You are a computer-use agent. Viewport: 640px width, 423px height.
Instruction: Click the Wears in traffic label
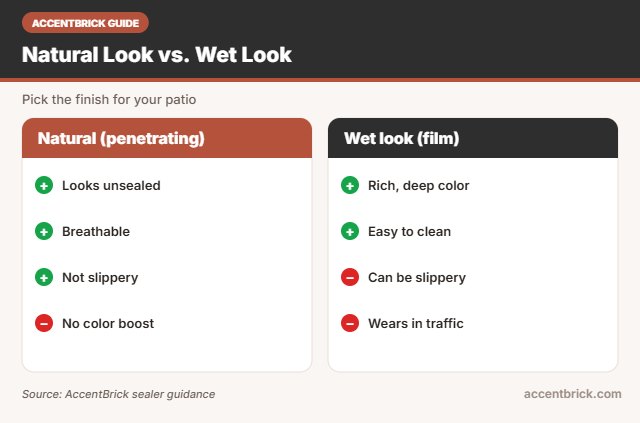pos(416,324)
